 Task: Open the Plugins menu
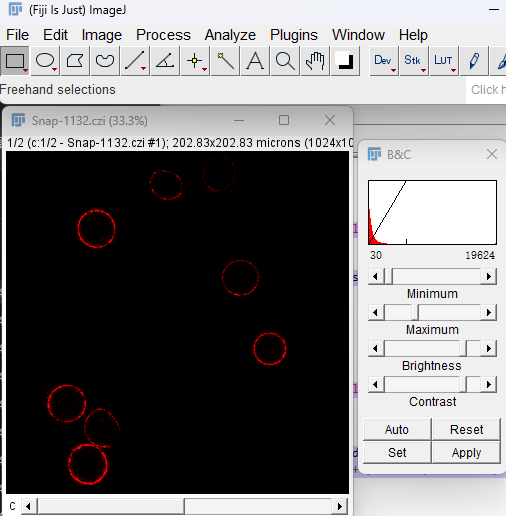click(294, 35)
